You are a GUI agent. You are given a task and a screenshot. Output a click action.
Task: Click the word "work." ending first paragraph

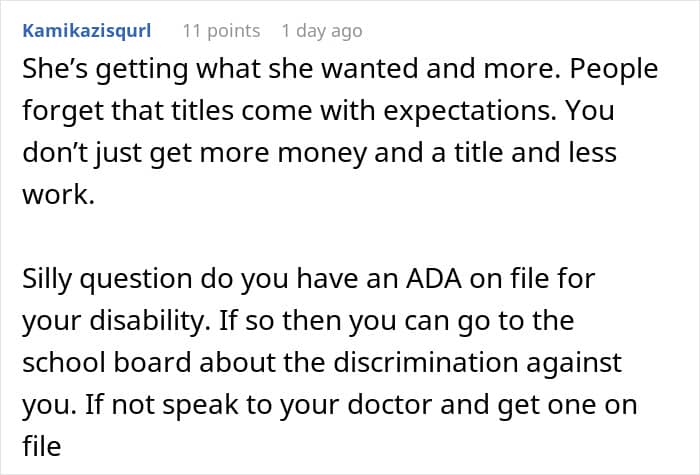click(x=56, y=193)
